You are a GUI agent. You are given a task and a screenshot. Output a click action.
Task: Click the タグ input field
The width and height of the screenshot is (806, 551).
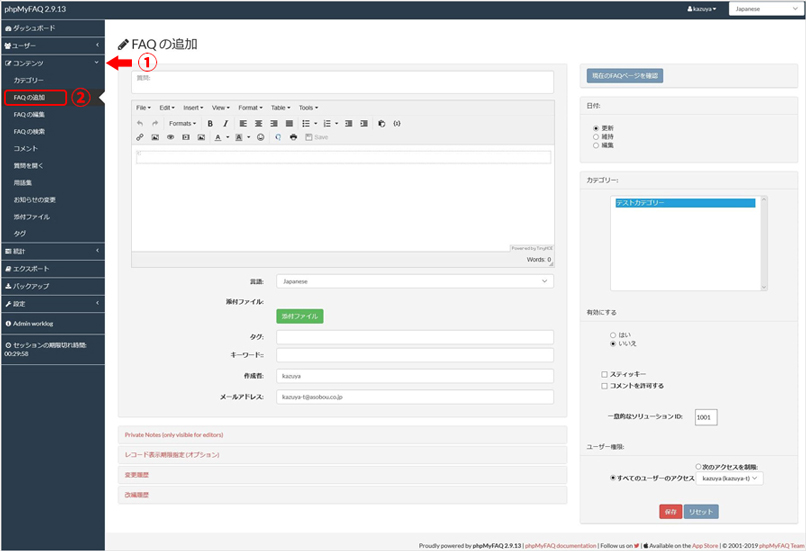(415, 337)
